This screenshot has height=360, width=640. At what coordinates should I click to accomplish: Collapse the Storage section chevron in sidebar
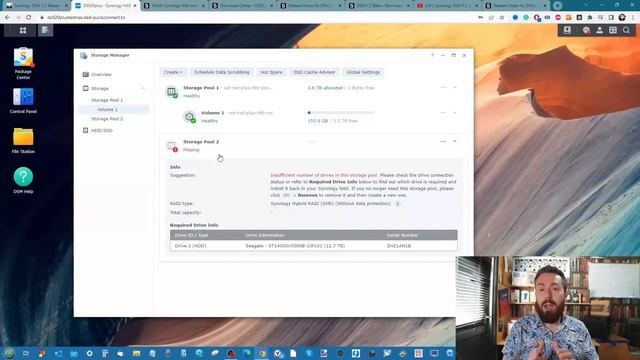[x=143, y=88]
